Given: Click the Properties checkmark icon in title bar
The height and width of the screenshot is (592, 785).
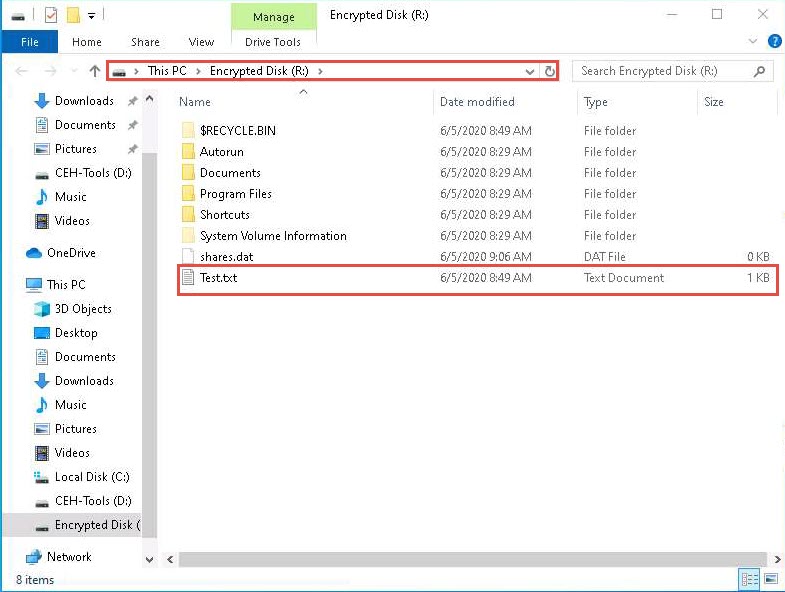Looking at the screenshot, I should tap(51, 15).
